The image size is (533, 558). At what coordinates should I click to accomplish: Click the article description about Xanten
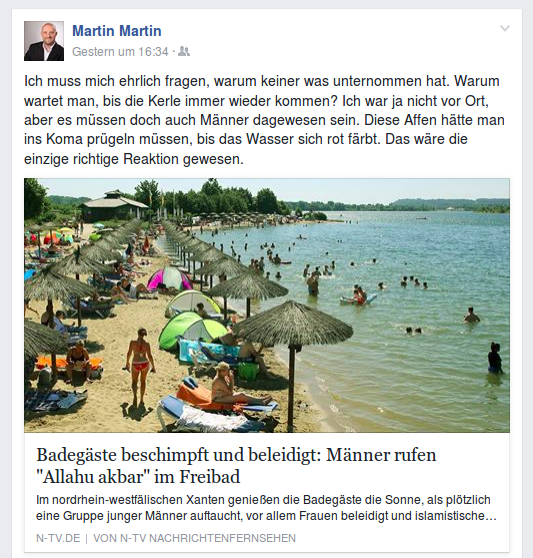tap(266, 508)
